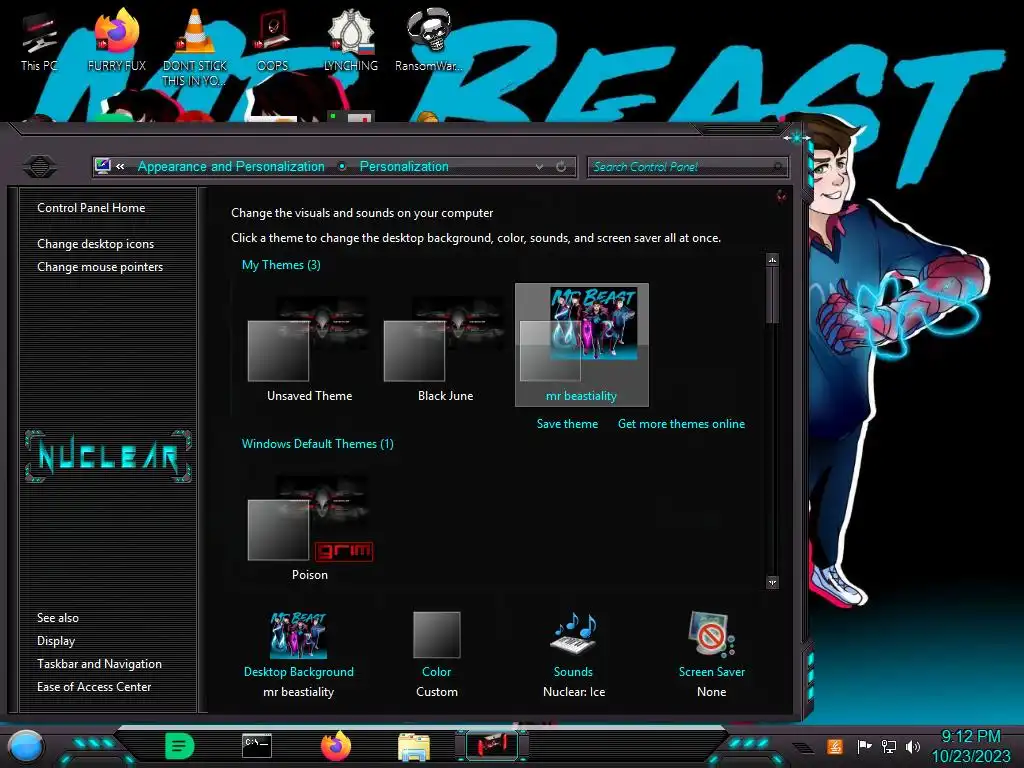Click the My Themes (3) heading

click(x=281, y=264)
